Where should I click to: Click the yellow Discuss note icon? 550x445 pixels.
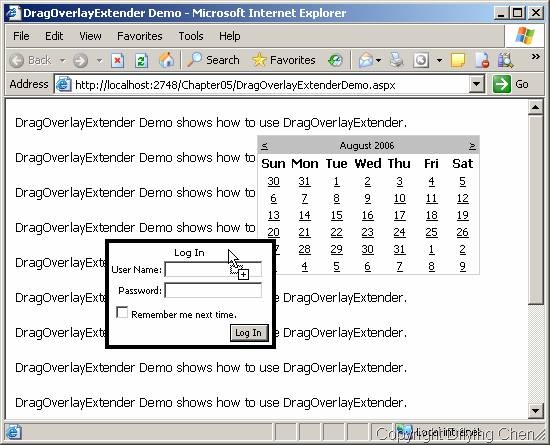point(458,60)
